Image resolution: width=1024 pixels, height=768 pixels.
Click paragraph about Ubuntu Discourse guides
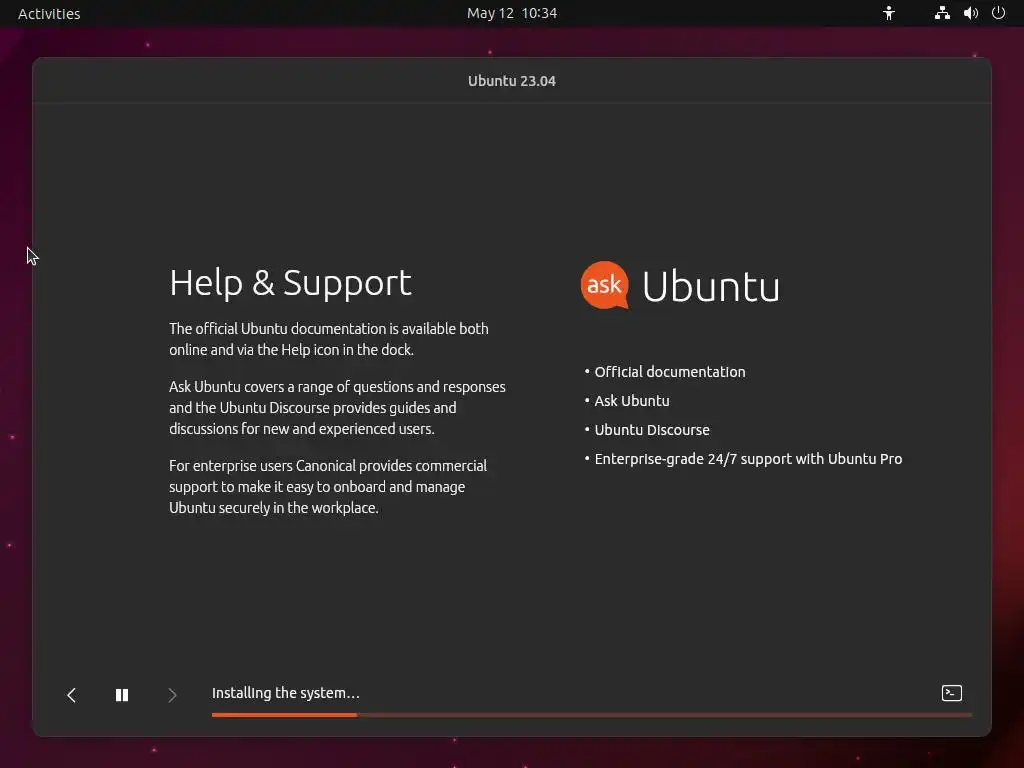pos(337,408)
